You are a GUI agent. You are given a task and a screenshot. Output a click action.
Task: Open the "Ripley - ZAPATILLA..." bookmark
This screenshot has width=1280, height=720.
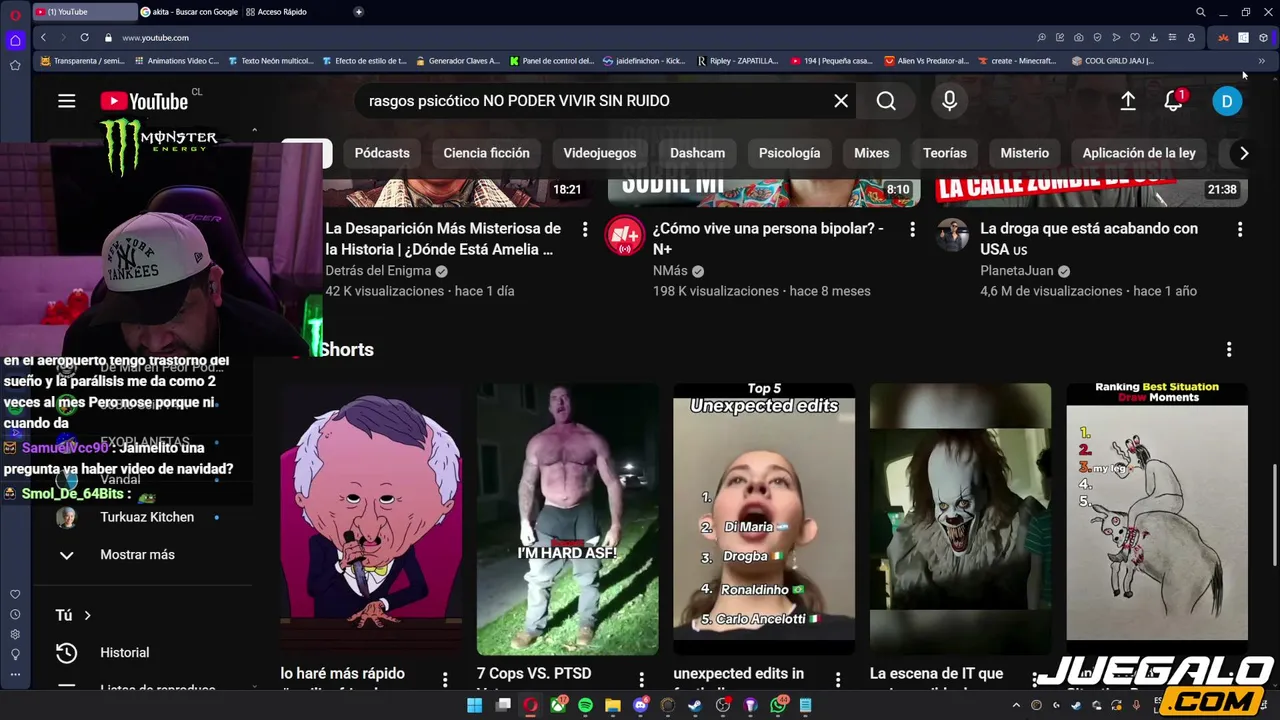pyautogui.click(x=737, y=61)
